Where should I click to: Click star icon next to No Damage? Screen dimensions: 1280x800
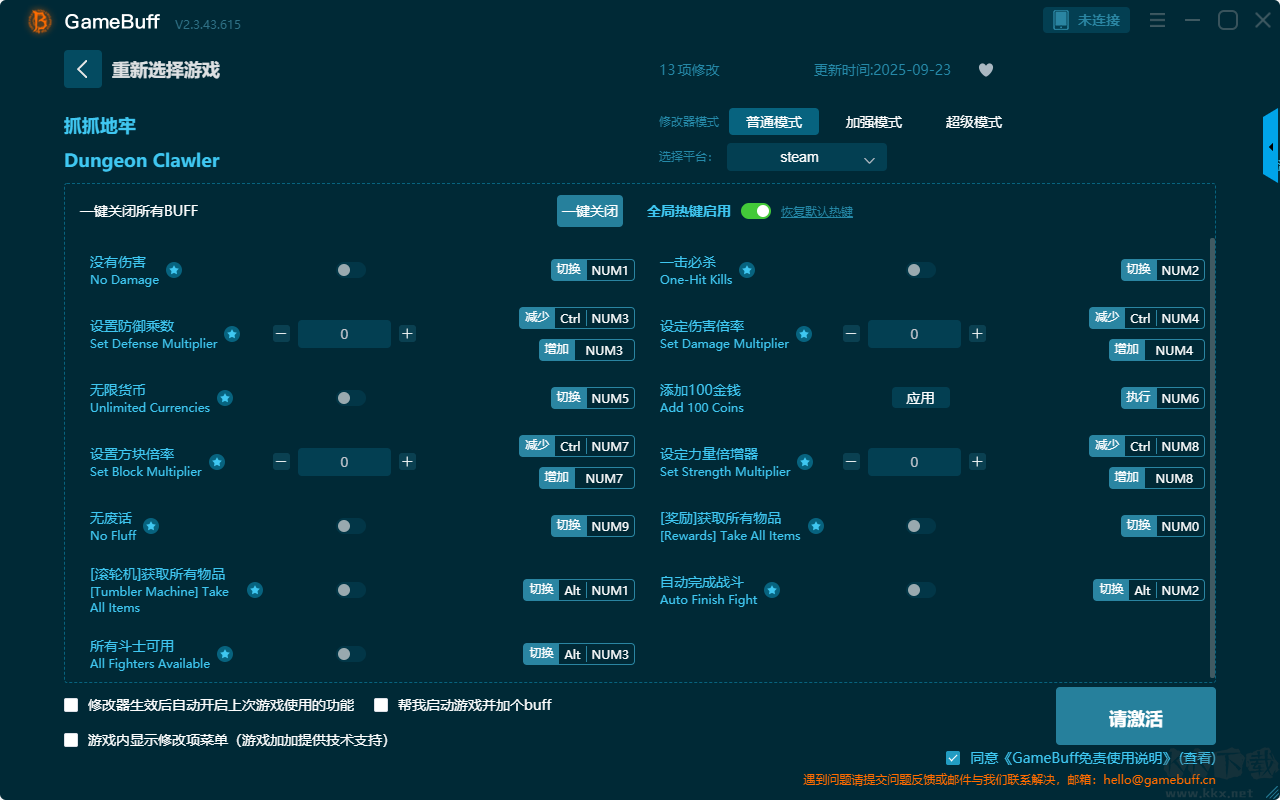174,270
